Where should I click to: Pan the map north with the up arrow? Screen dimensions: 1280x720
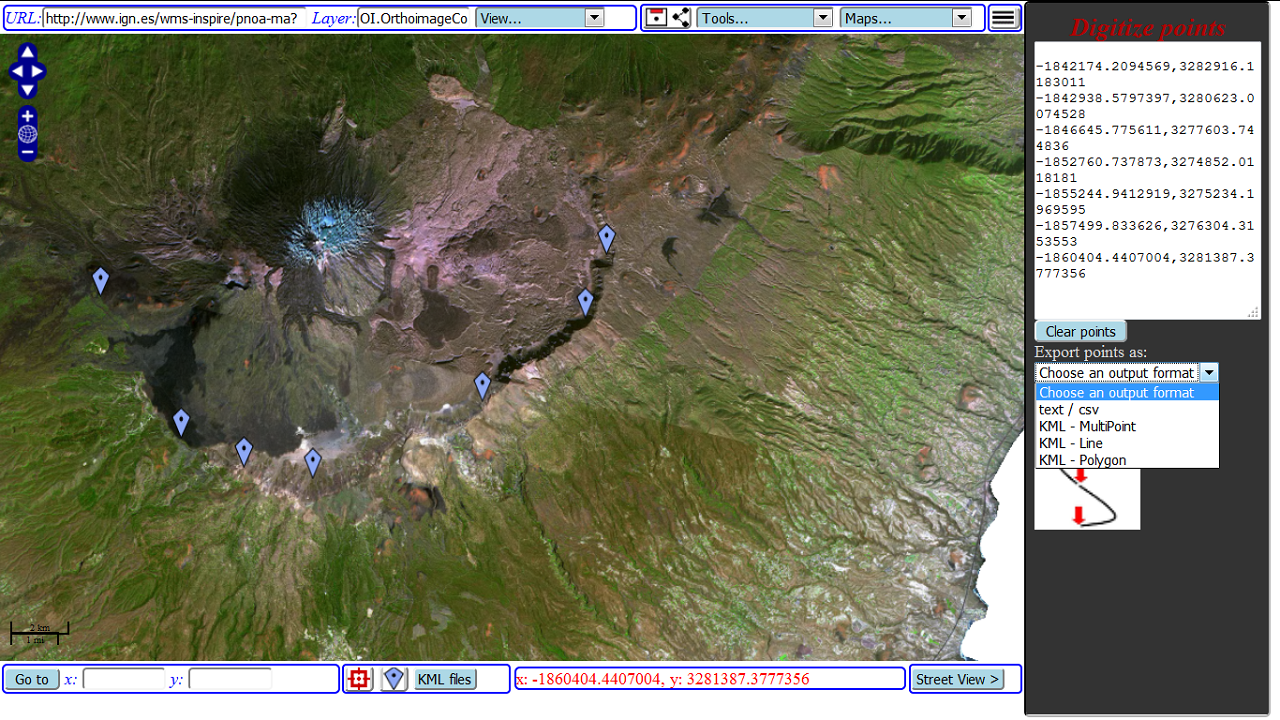tap(26, 53)
